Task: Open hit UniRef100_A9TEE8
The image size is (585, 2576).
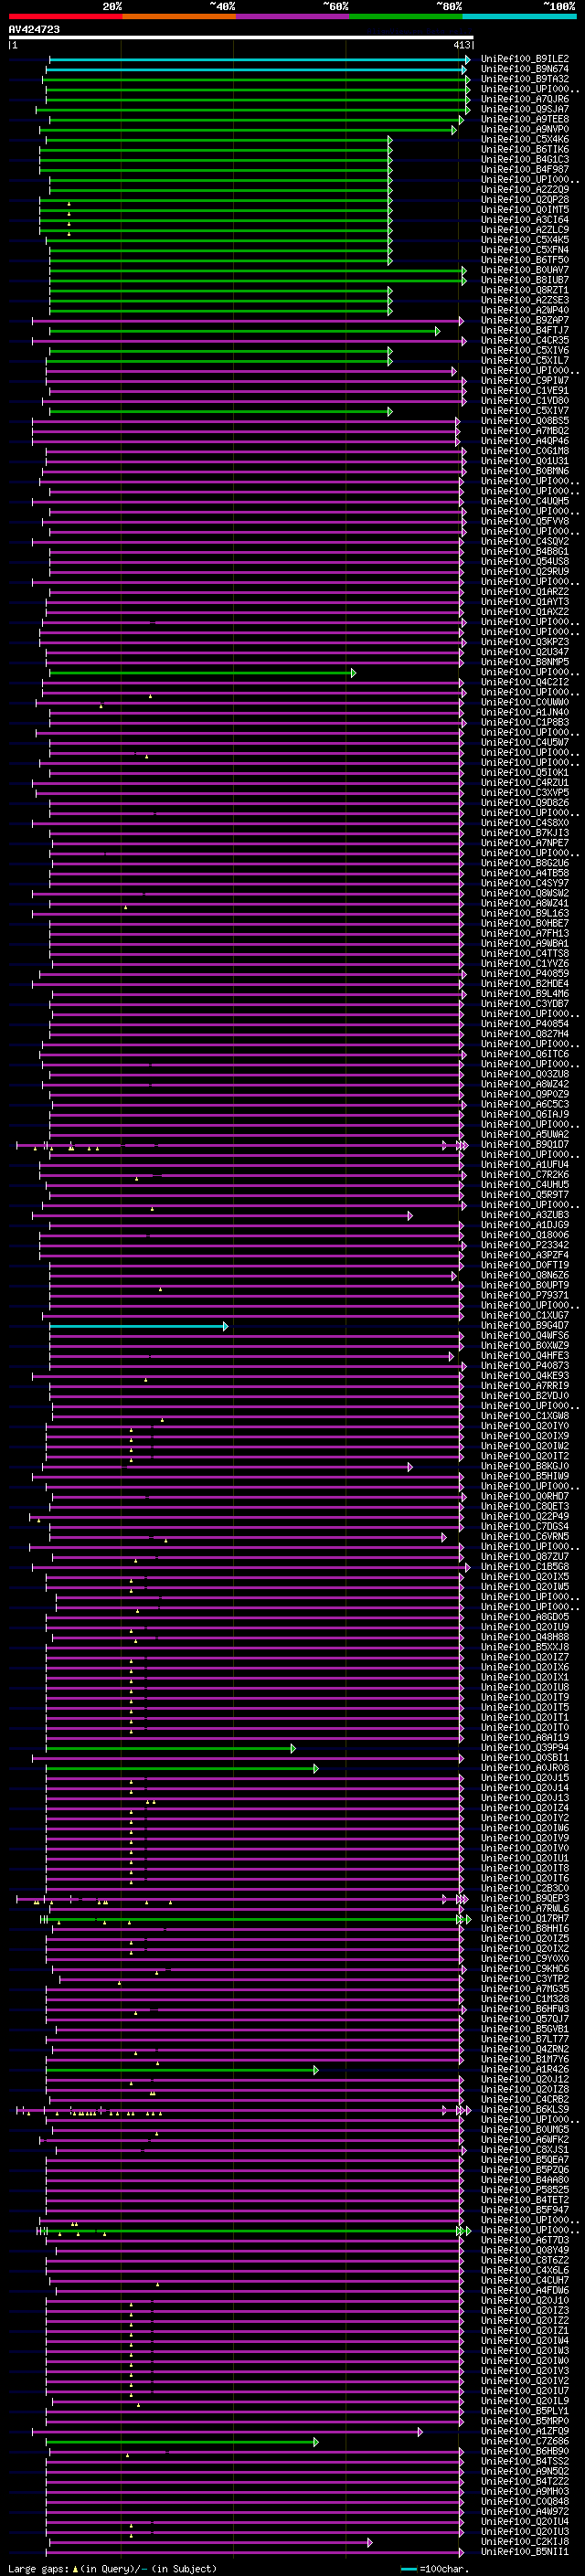Action: 524,120
